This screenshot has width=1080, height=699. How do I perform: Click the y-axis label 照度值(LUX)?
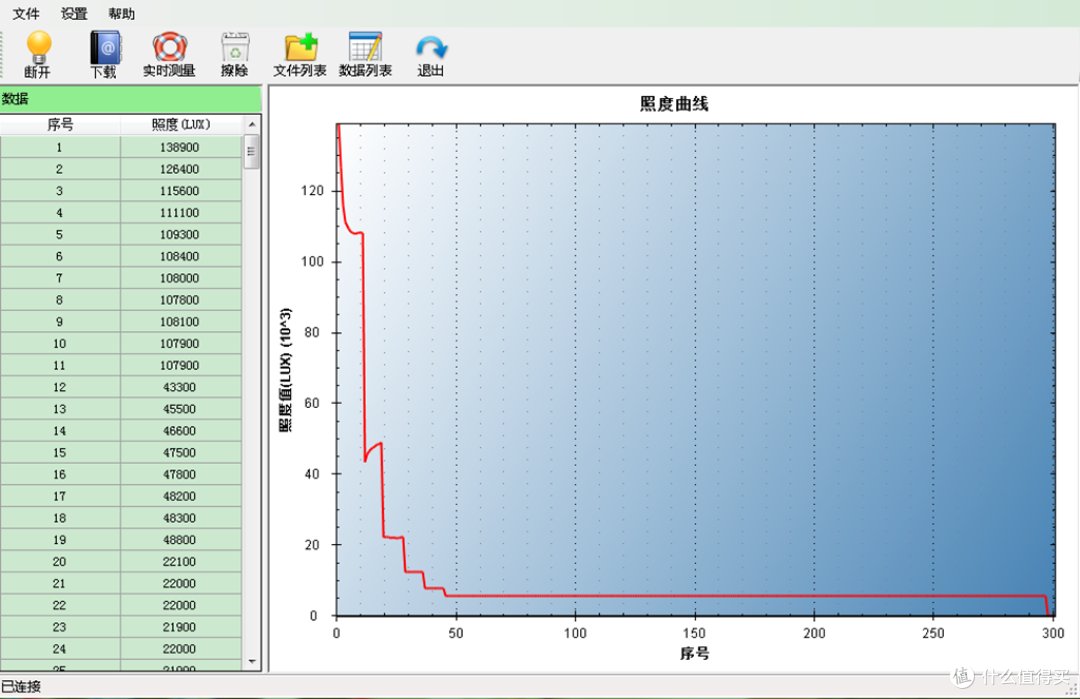point(285,370)
